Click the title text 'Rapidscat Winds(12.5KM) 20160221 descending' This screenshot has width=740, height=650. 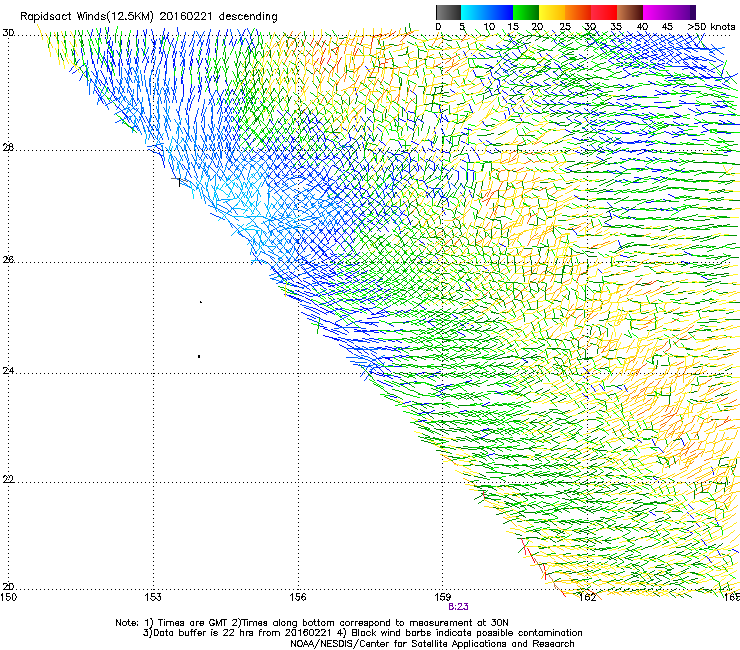149,16
